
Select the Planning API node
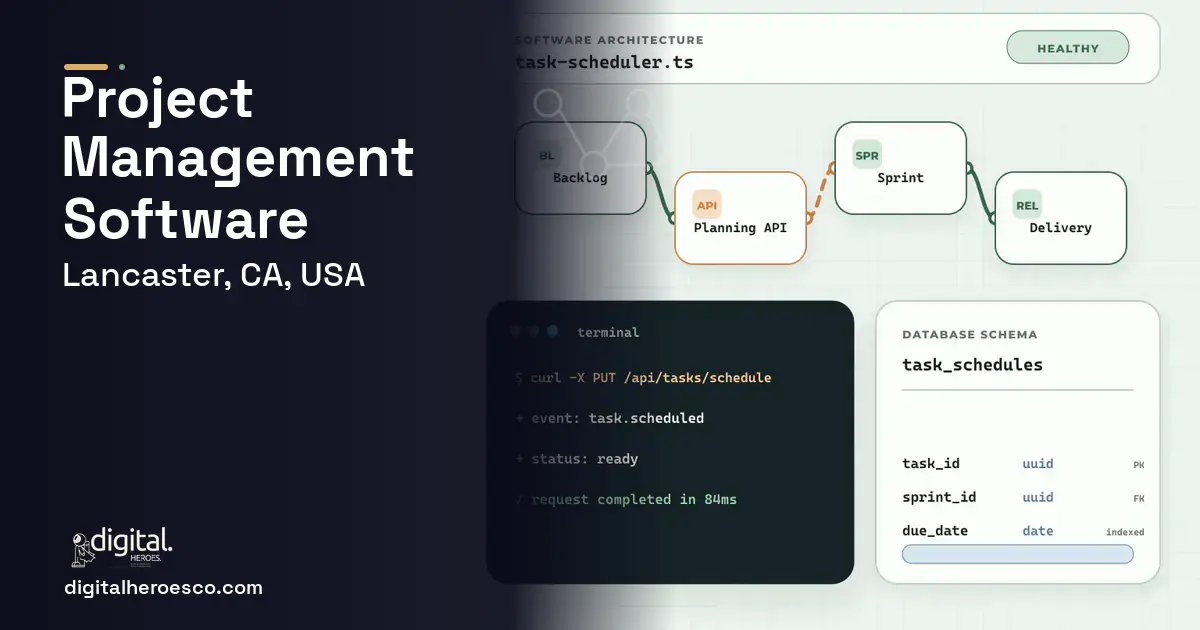click(x=740, y=218)
